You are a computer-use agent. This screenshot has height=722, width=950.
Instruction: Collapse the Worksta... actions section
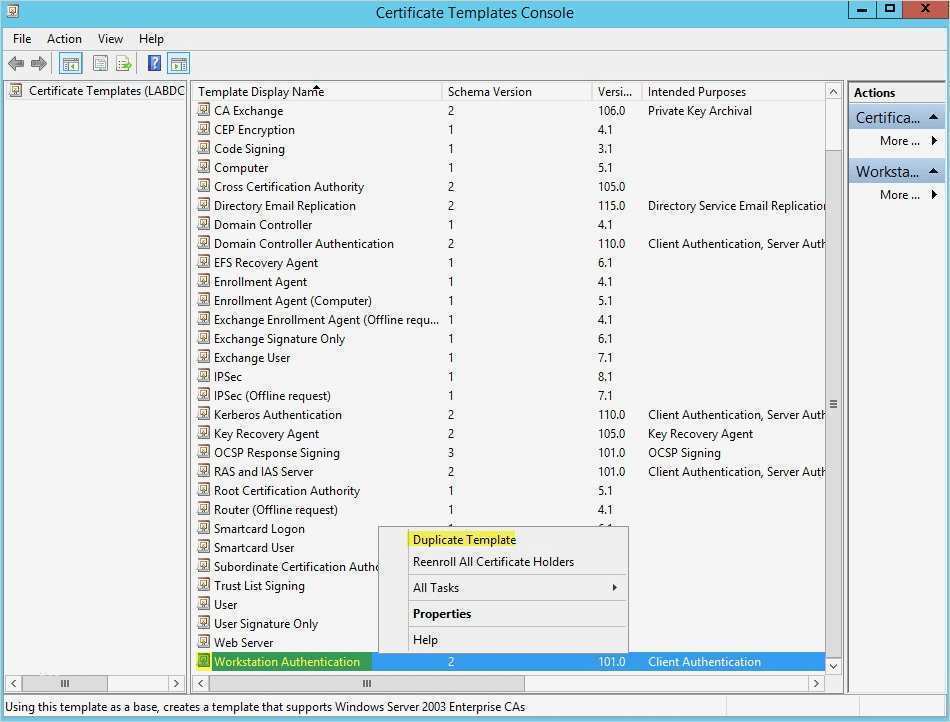[934, 171]
